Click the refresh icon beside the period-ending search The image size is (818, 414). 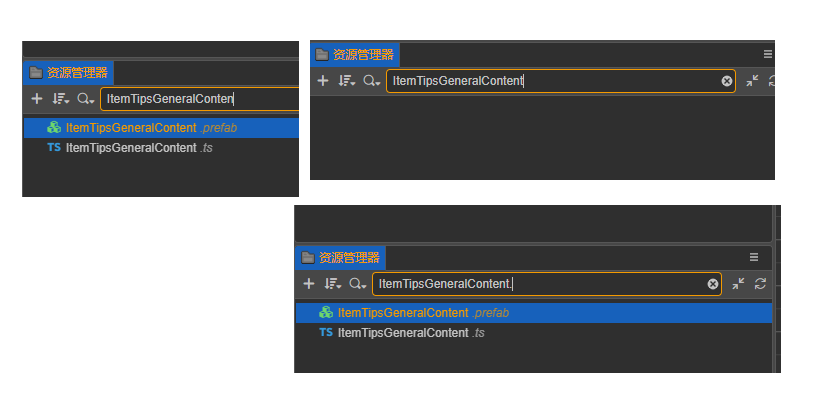coord(761,284)
